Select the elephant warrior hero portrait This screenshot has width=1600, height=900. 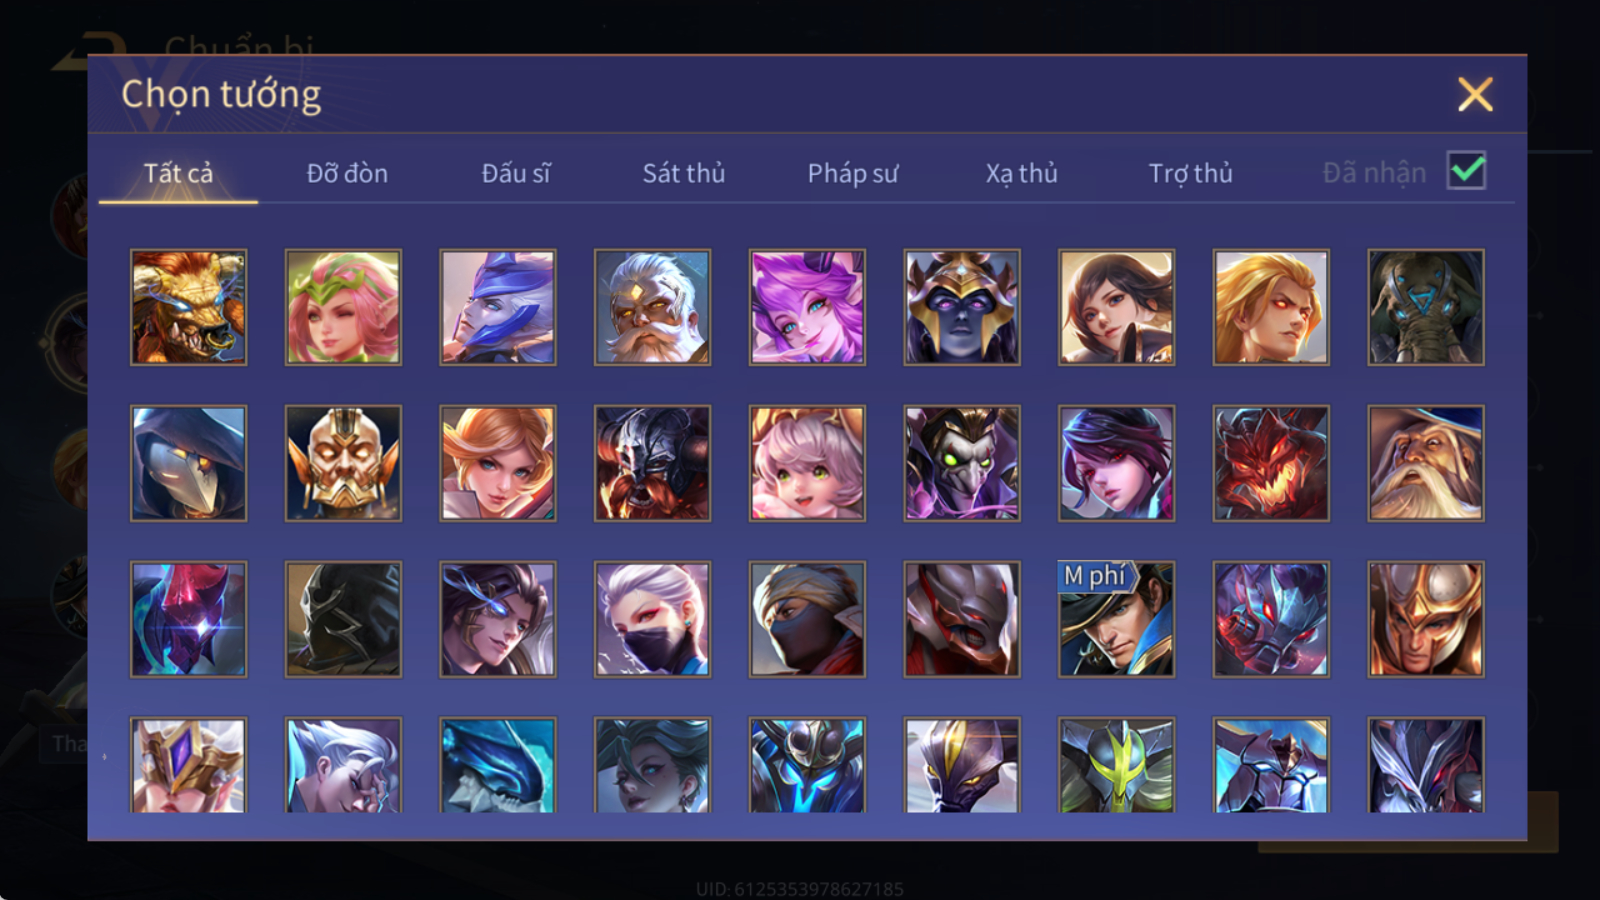1426,307
